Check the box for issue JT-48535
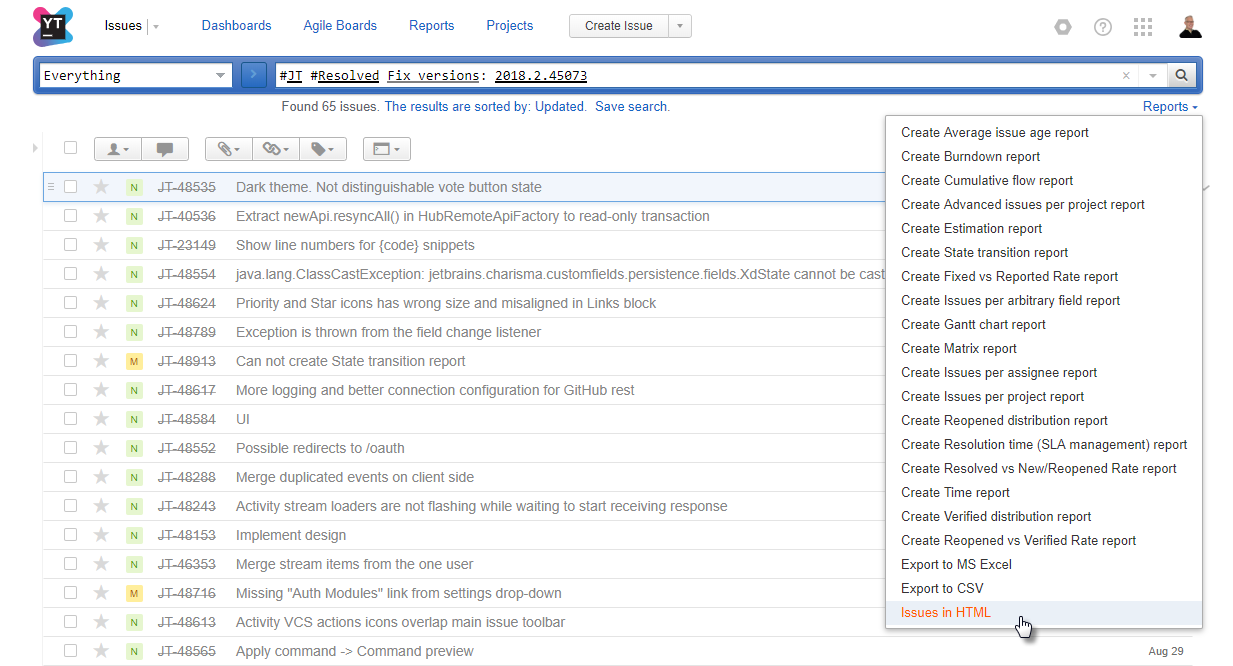This screenshot has width=1233, height=666. pyautogui.click(x=71, y=187)
